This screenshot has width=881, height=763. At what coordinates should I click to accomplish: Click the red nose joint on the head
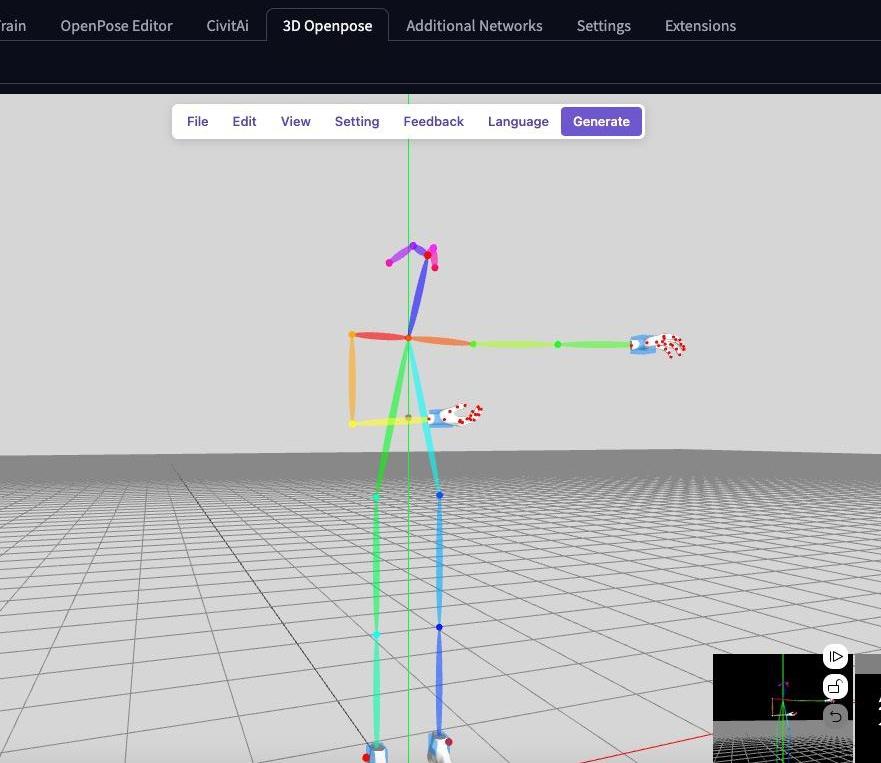[428, 256]
